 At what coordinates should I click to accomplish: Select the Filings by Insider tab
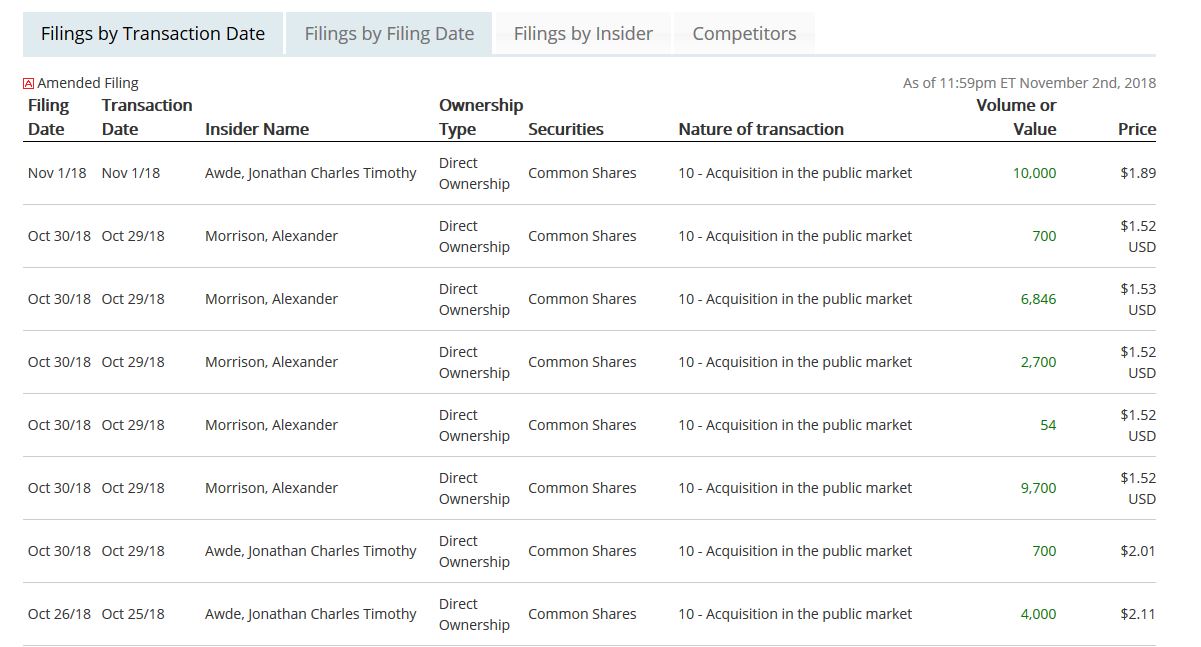click(583, 34)
